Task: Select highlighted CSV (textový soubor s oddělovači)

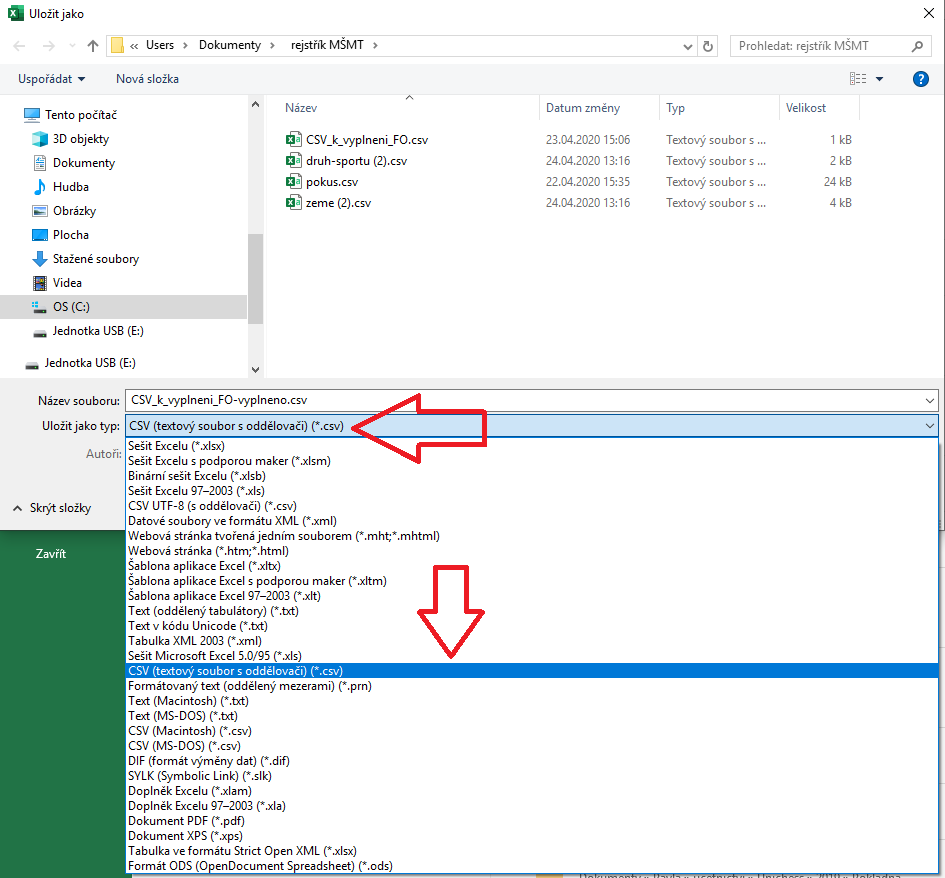Action: 532,671
